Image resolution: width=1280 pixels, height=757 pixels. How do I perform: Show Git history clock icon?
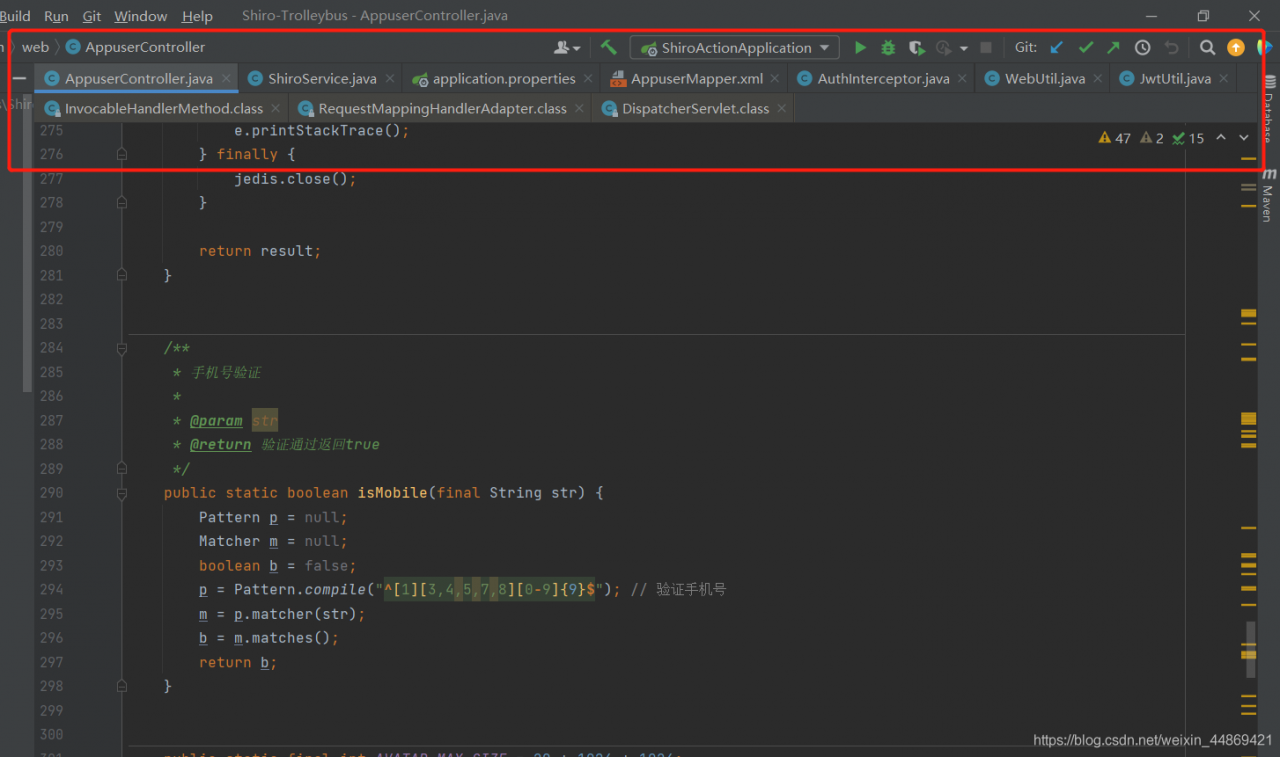1142,48
